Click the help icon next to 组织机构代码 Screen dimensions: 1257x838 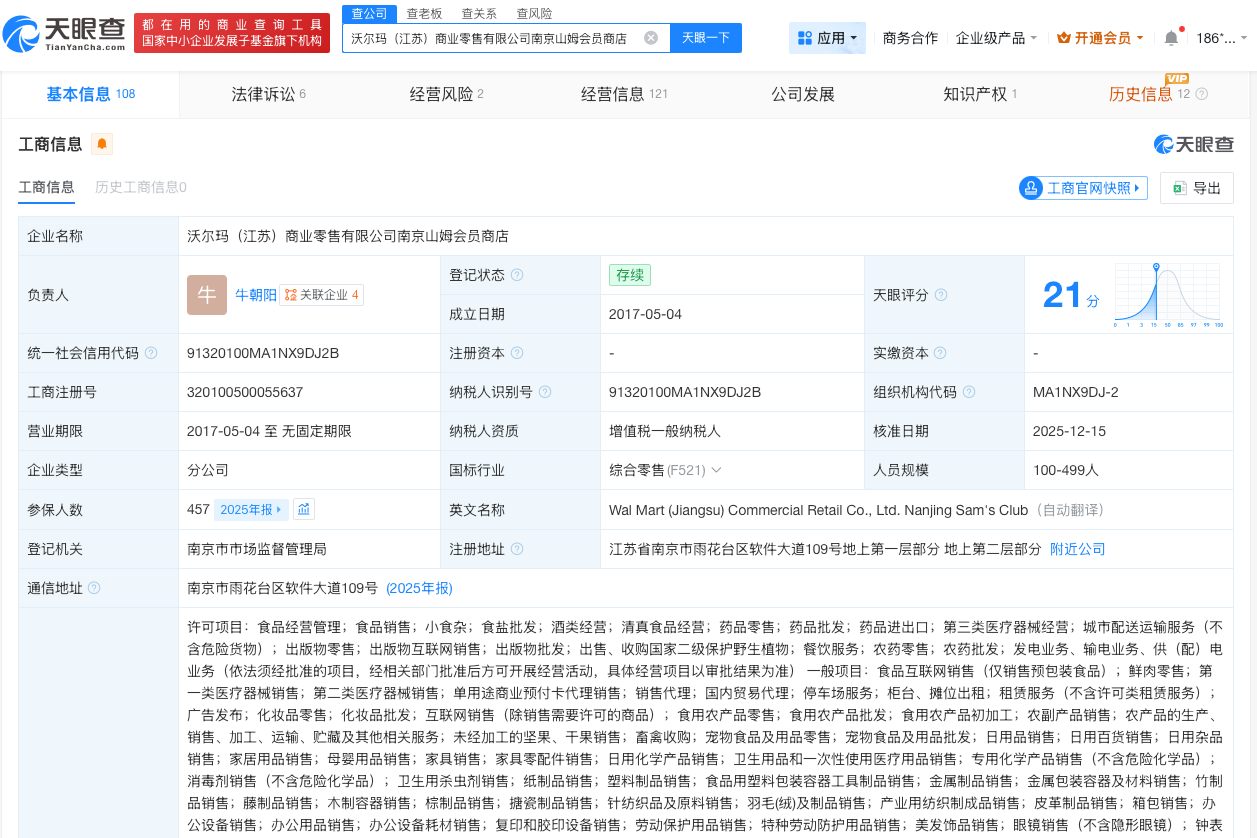pos(969,392)
